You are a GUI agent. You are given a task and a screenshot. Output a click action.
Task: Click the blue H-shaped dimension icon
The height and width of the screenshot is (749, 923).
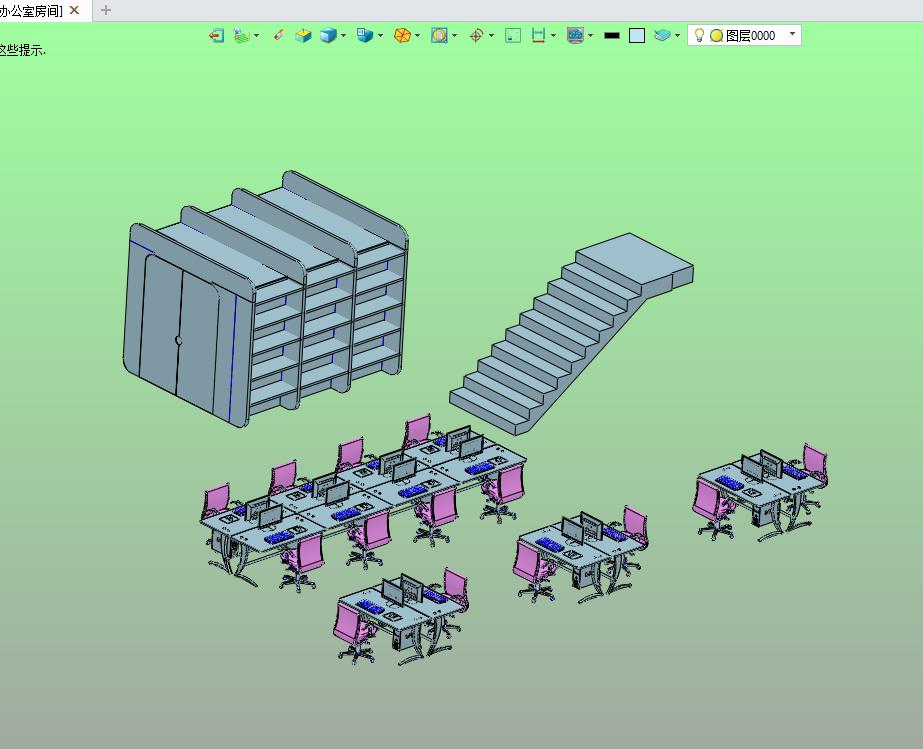pyautogui.click(x=539, y=35)
